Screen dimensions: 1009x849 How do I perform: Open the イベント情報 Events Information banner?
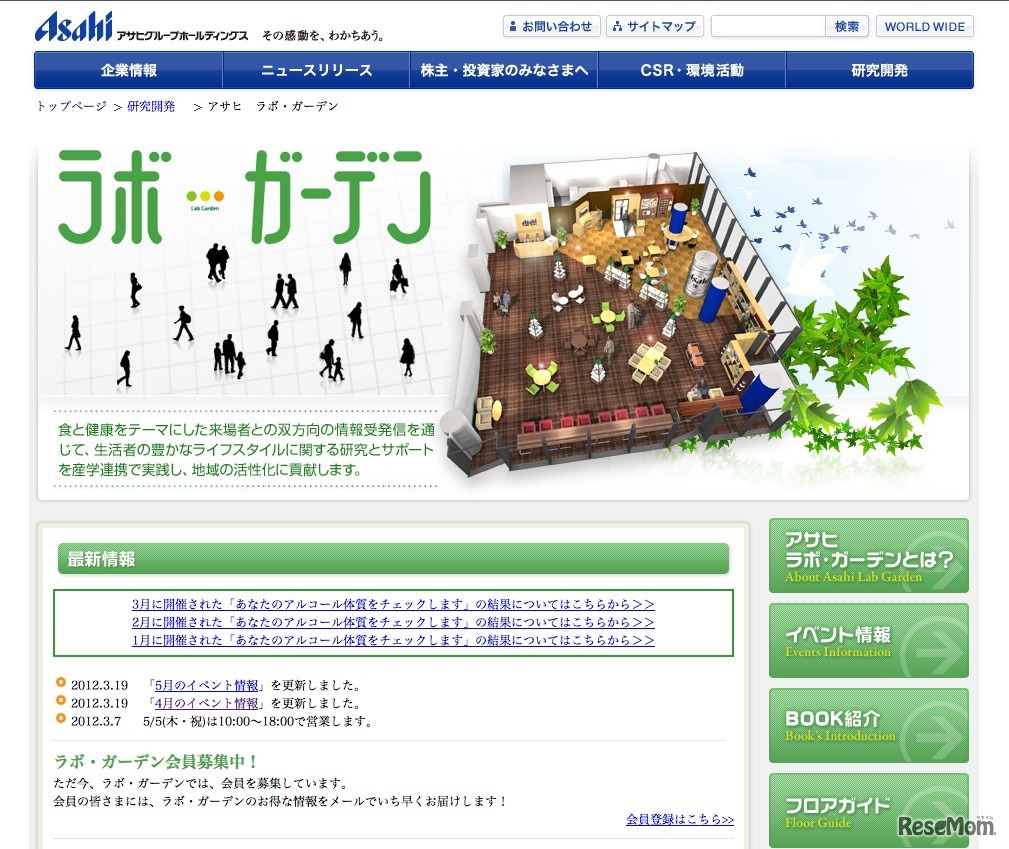(869, 640)
